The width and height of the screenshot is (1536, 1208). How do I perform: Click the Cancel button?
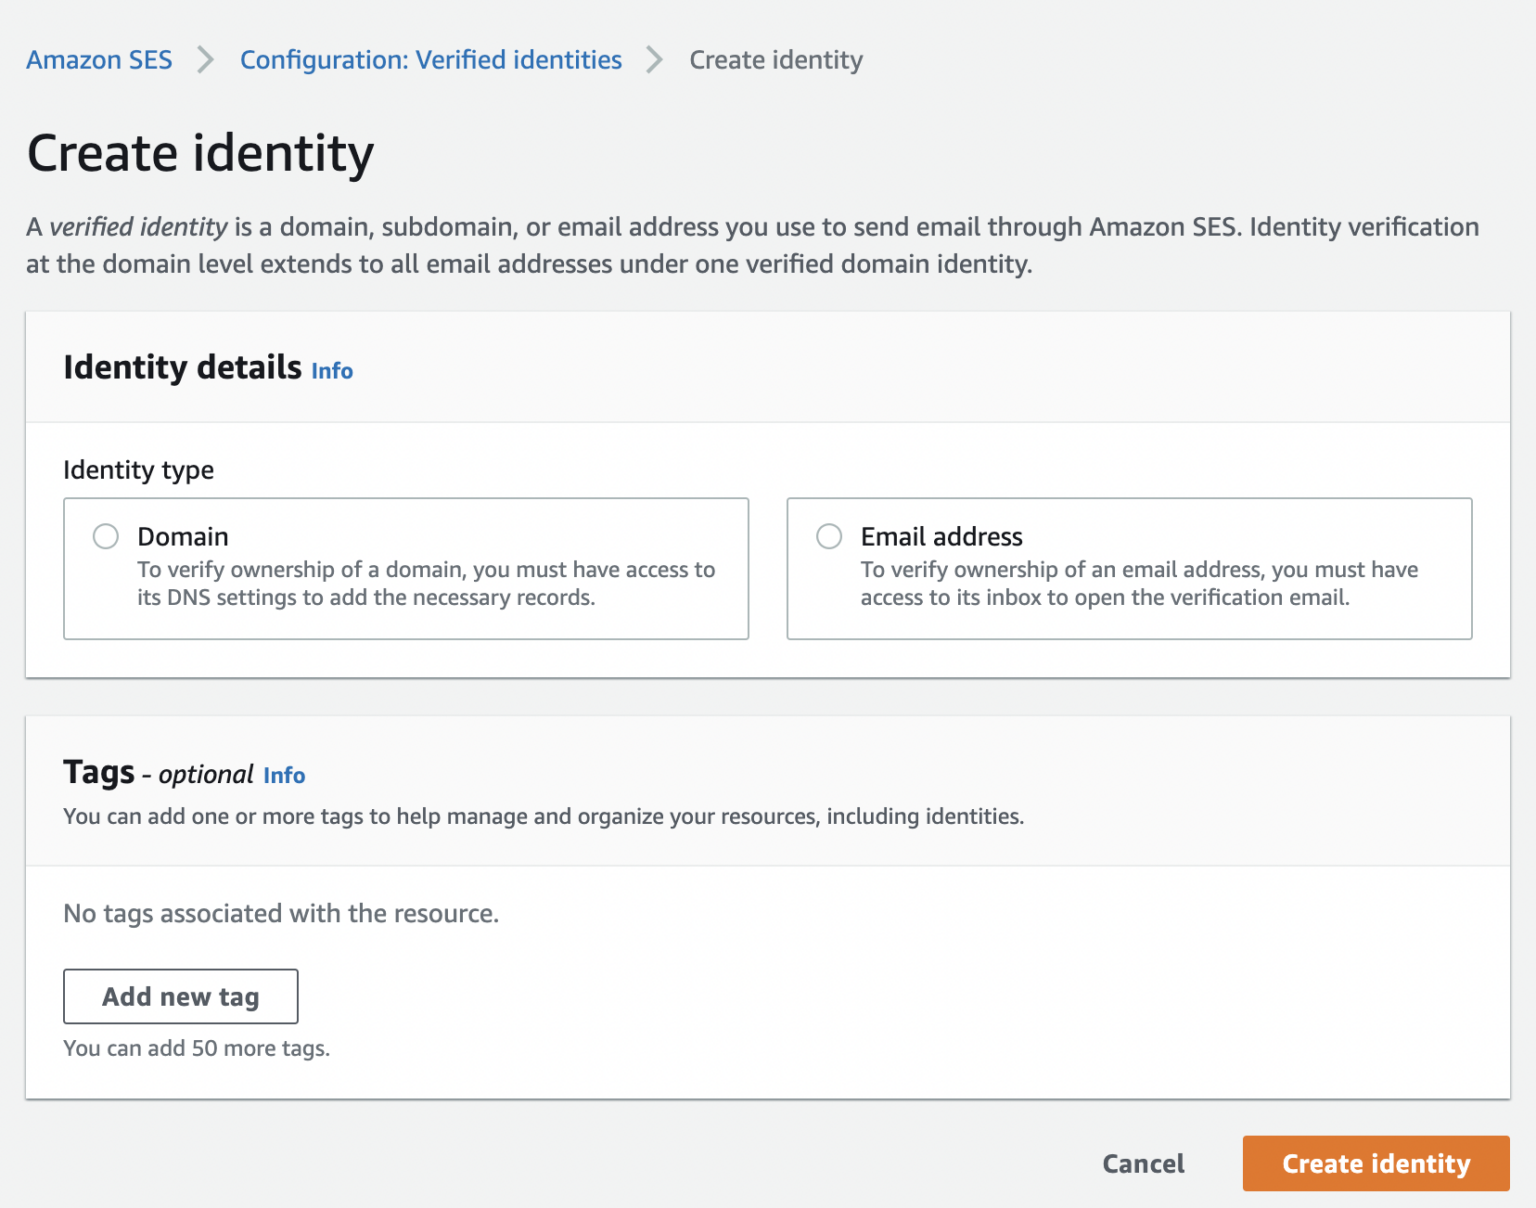click(1143, 1163)
